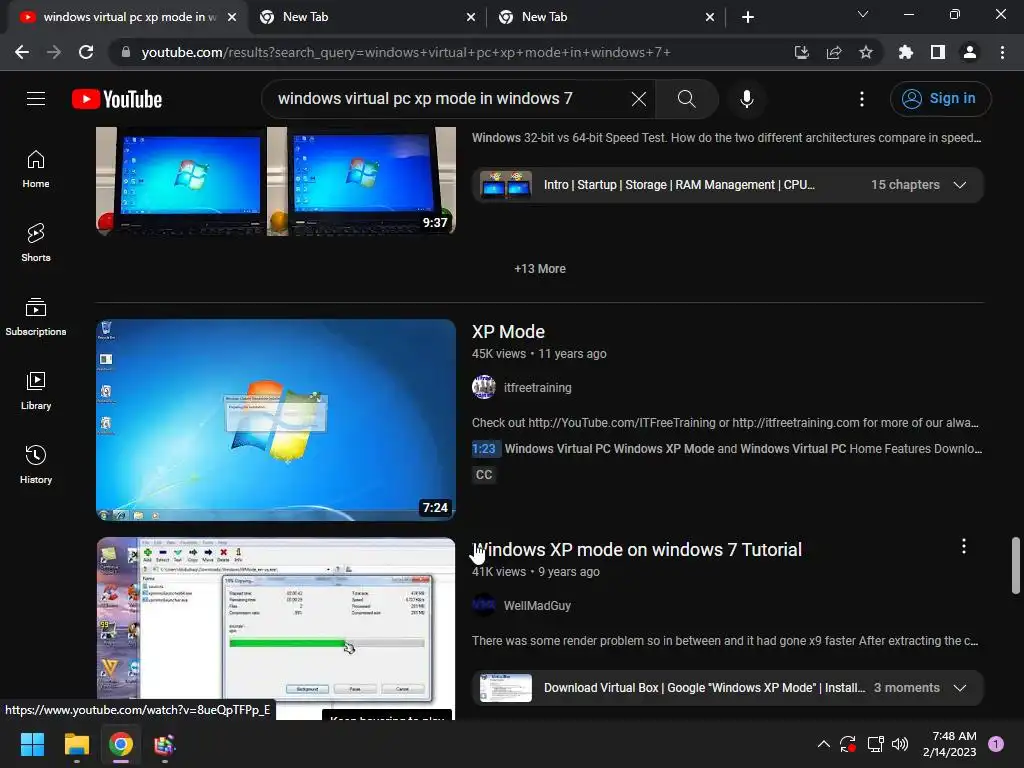This screenshot has height=768, width=1024.
Task: Close the second New Tab
Action: (x=471, y=18)
